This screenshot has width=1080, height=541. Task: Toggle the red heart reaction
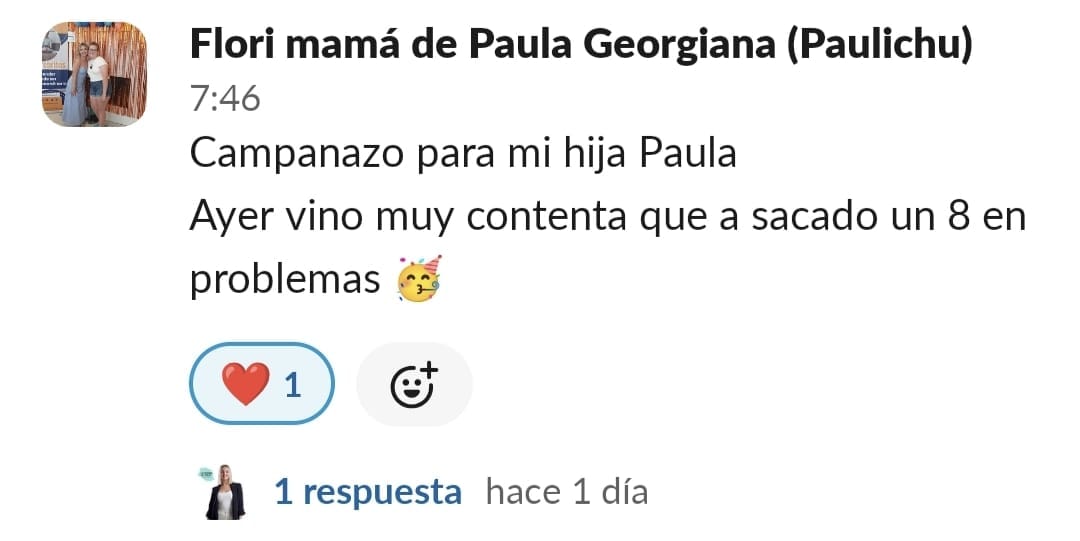[x=261, y=384]
